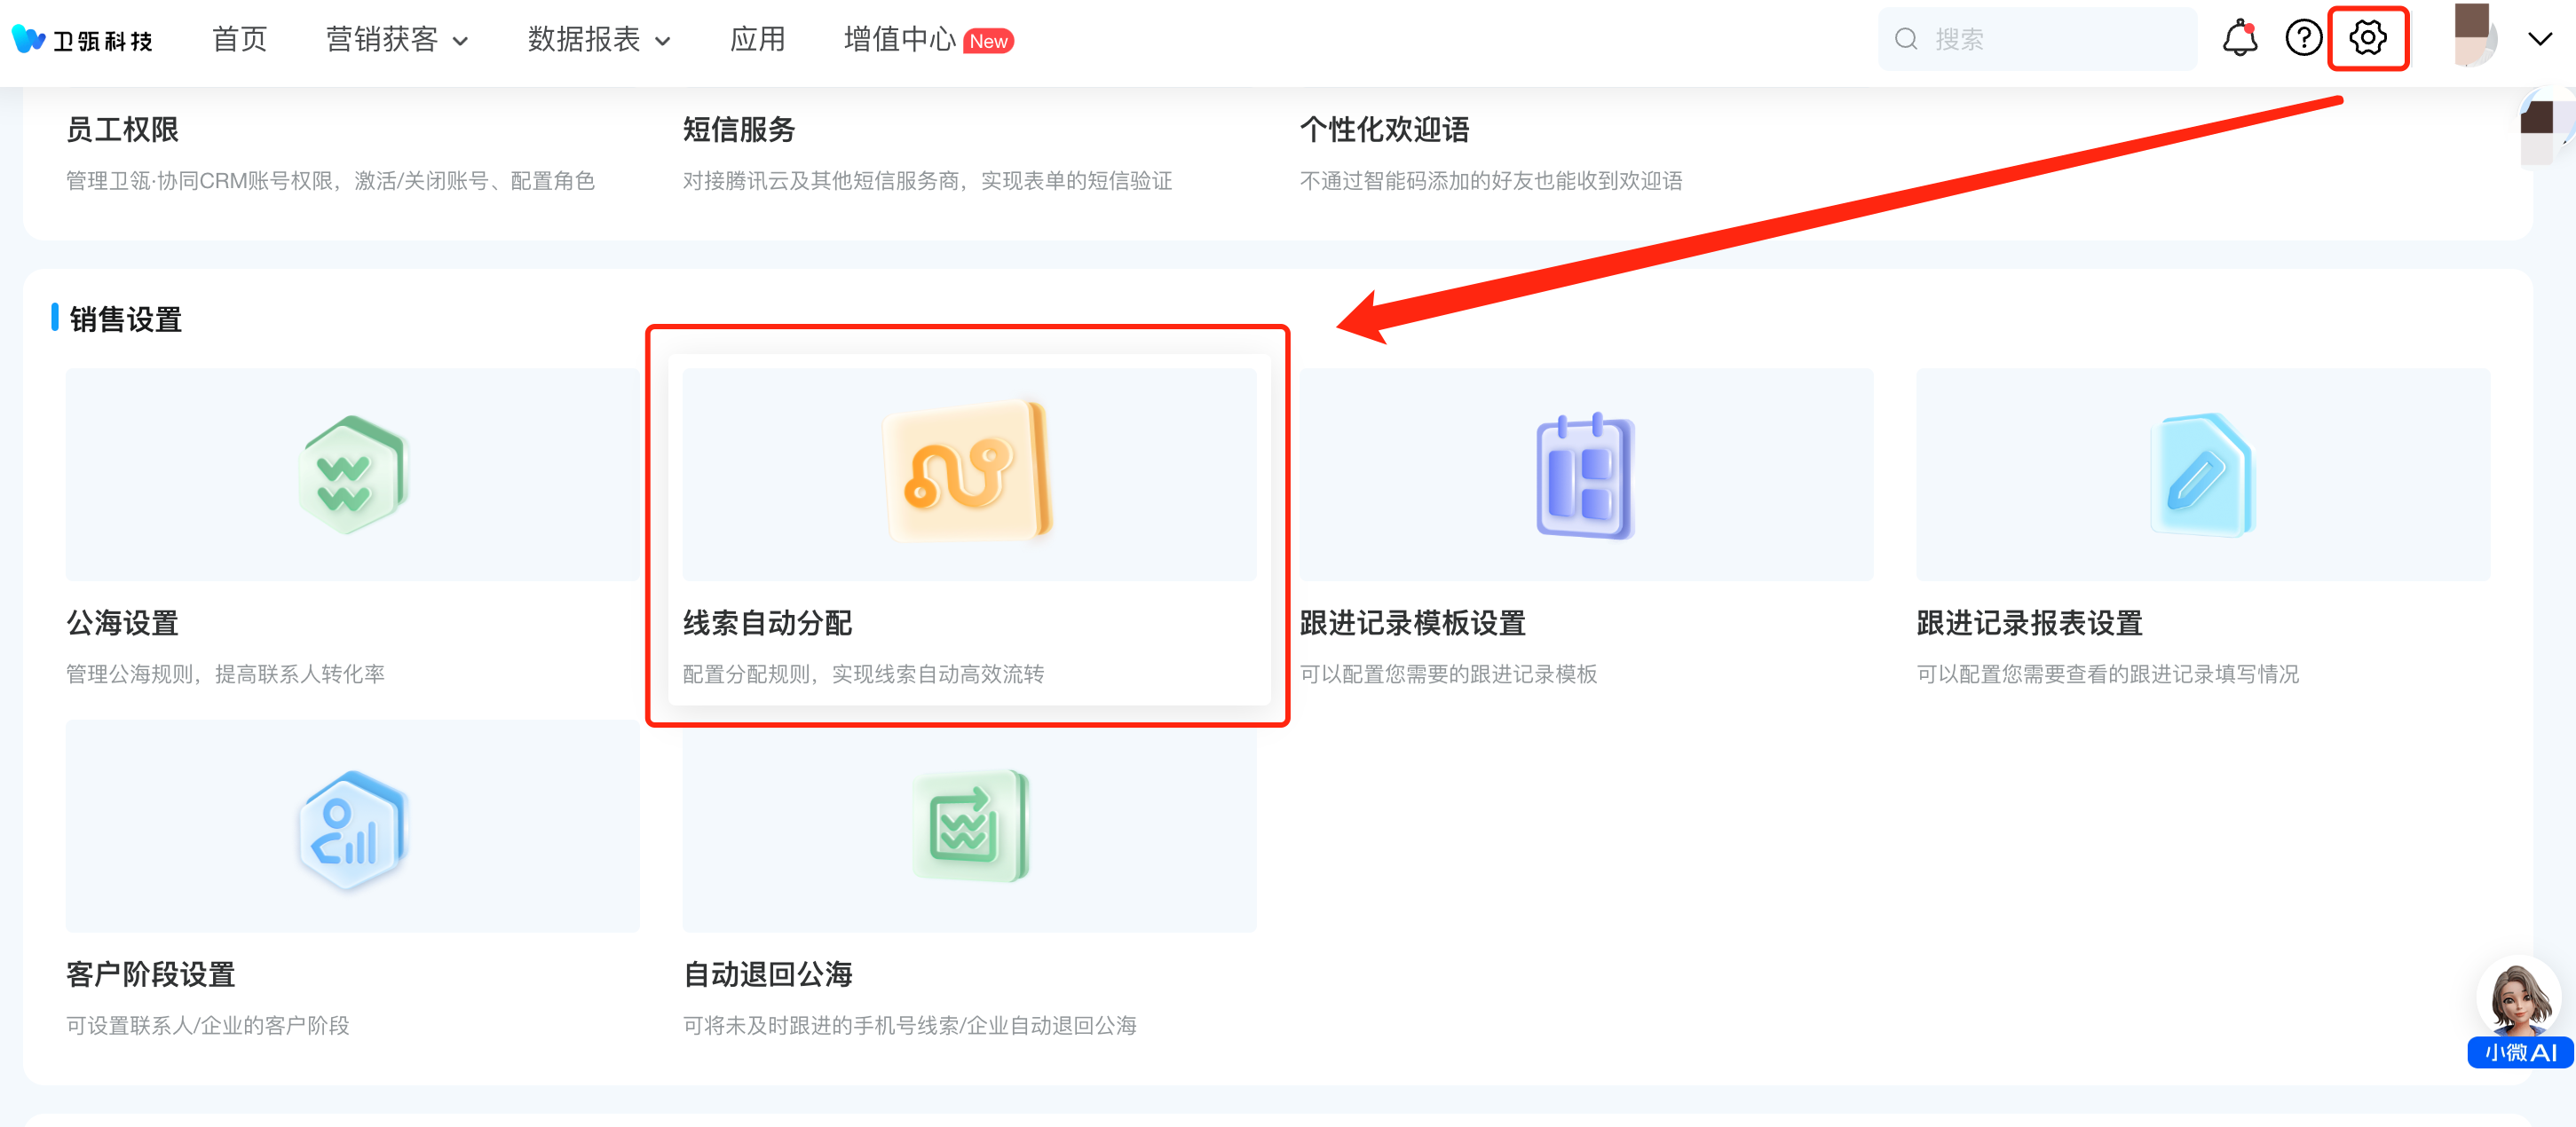Click text 可将未及时跟进的手机号线索/企业自动退回公海
2576x1127 pixels.
point(909,1025)
